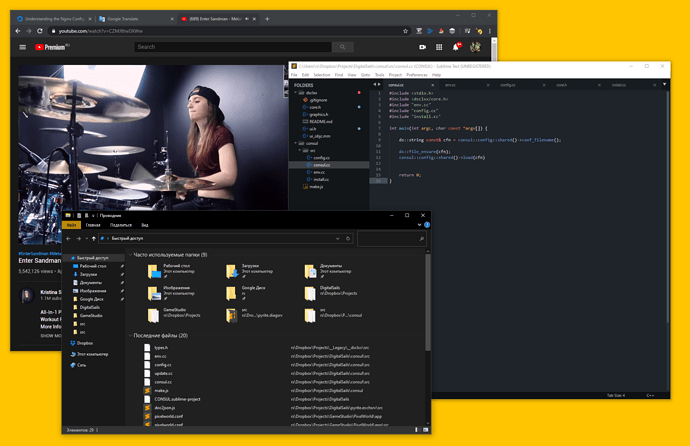Open a new Chrome tab with plus
Viewport: 690px width, 446px height.
[x=267, y=19]
